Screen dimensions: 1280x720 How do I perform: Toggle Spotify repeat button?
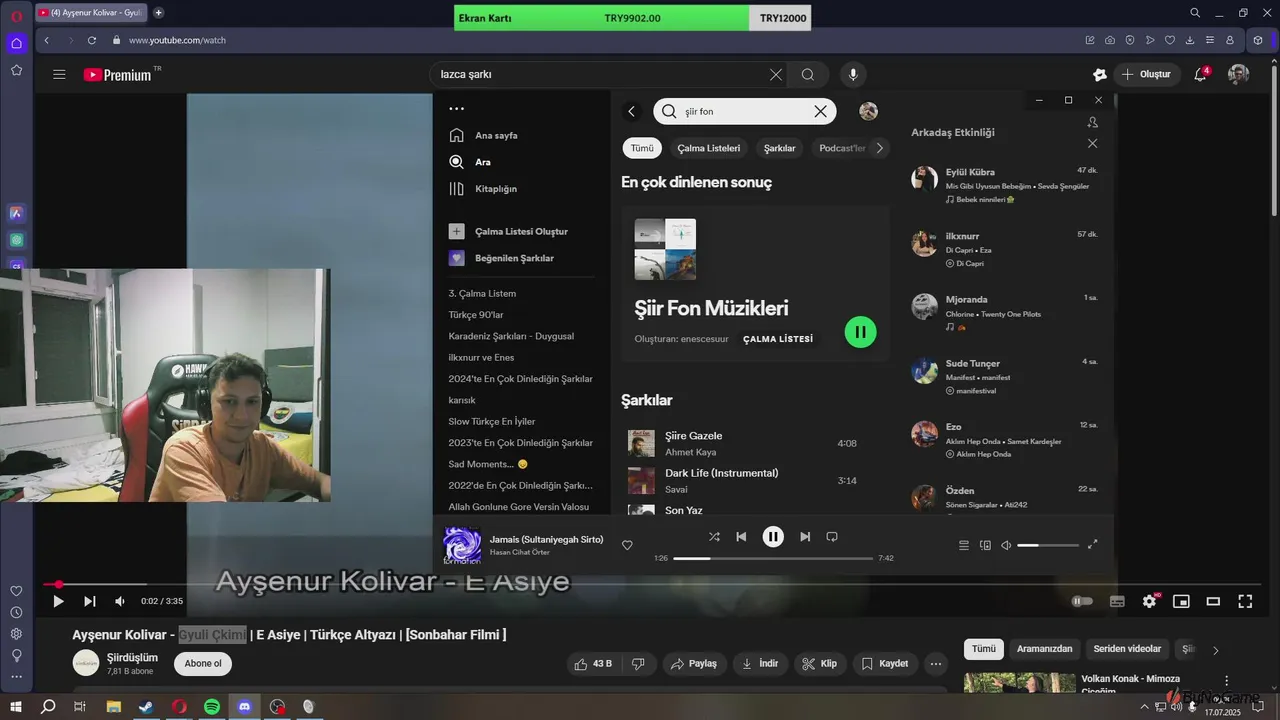[x=832, y=537]
